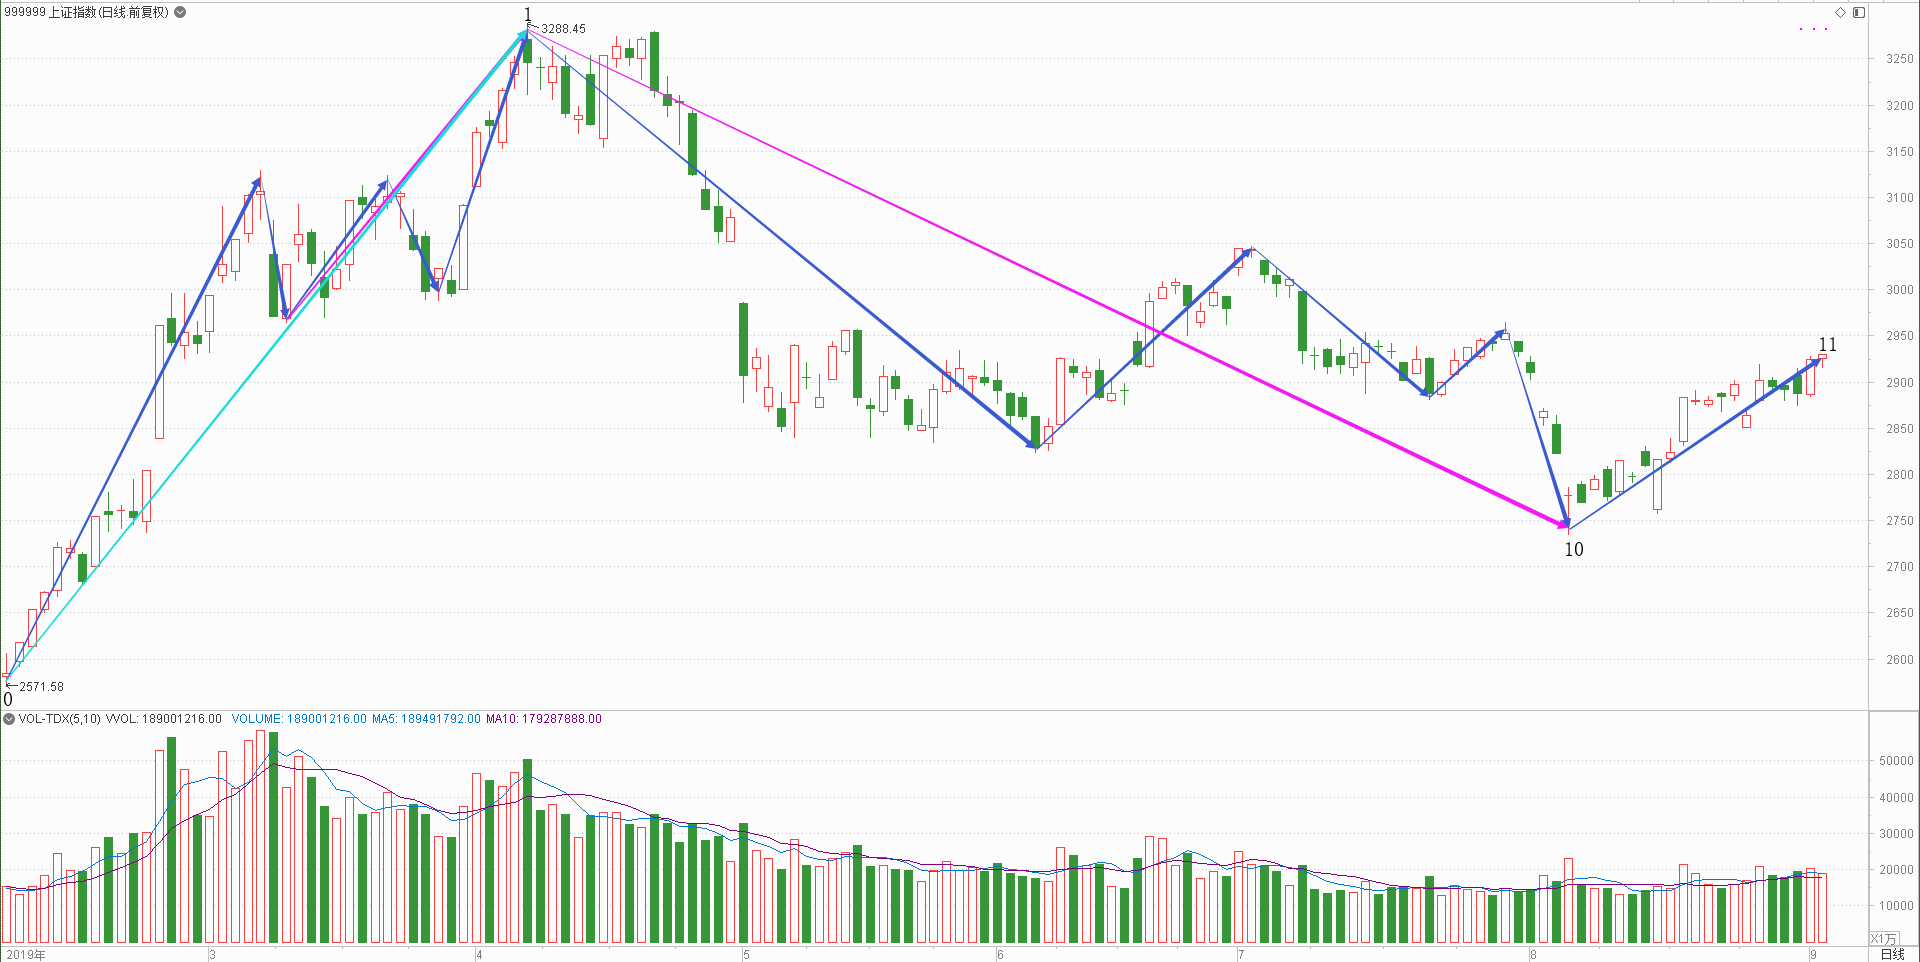Screen dimensions: 1920x962
Task: Click the magenta three-dot marker
Action: [1813, 29]
